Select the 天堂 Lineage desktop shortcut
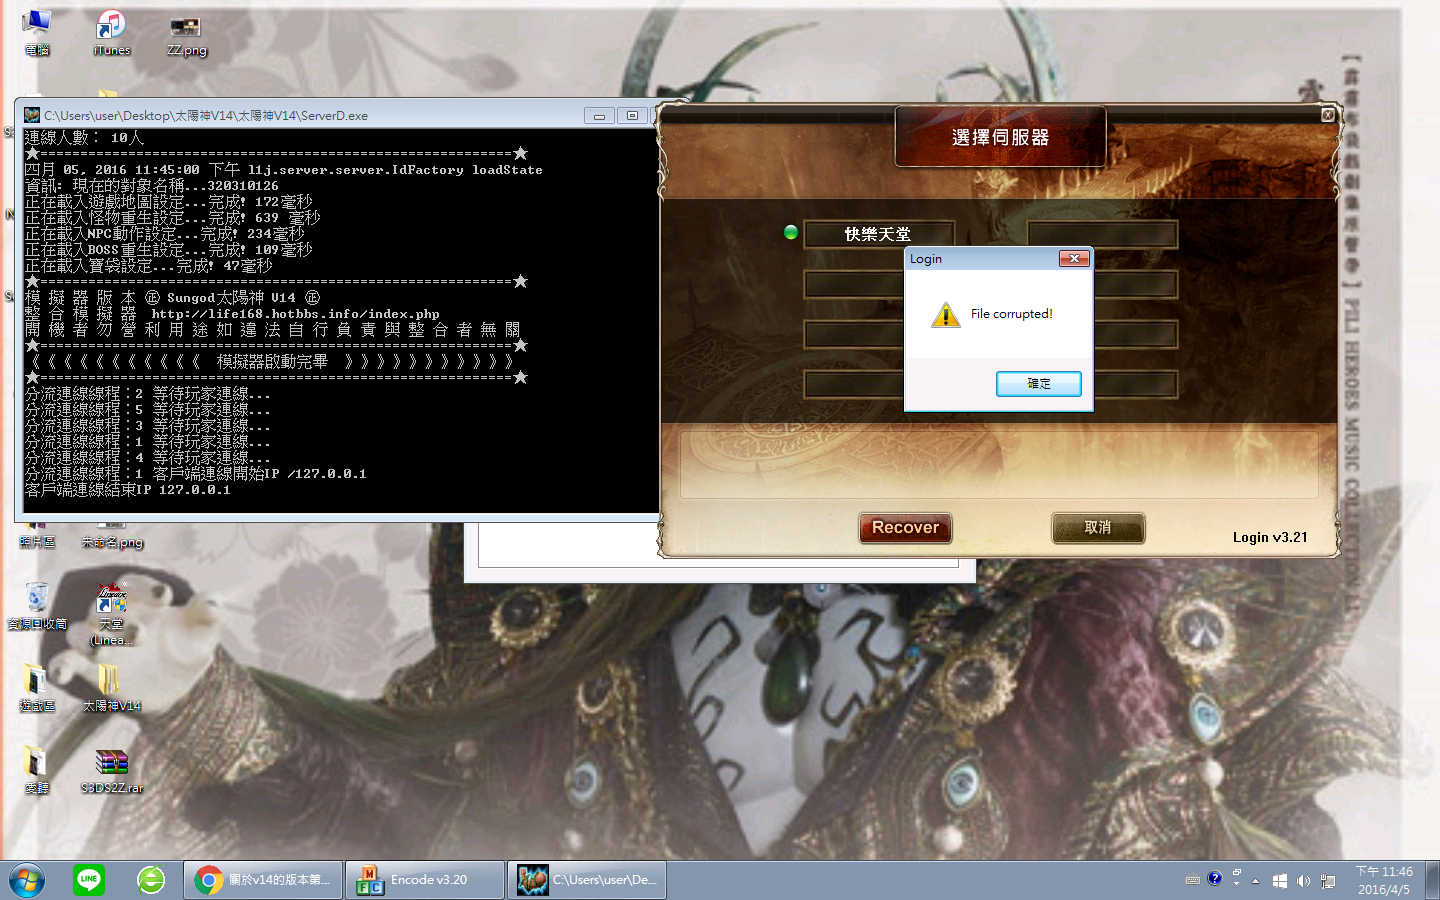This screenshot has height=900, width=1440. click(111, 614)
